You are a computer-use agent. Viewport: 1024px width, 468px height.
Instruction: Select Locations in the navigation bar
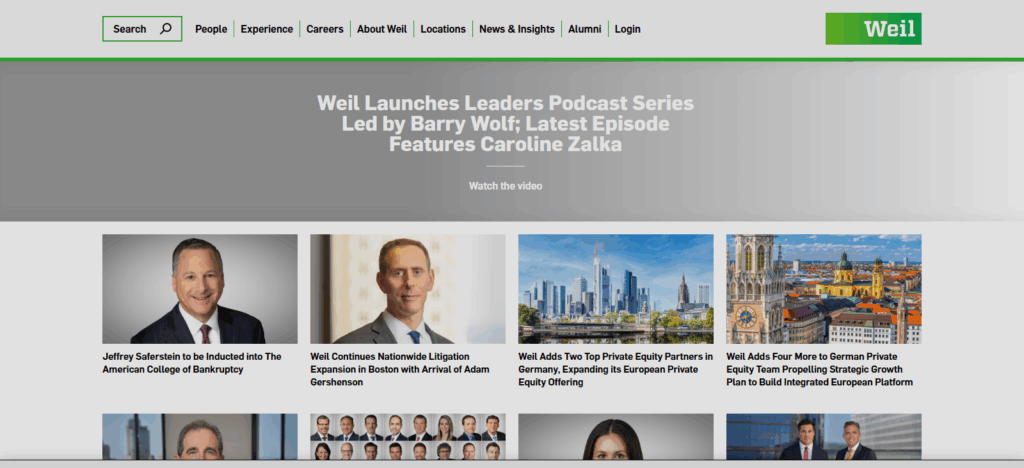click(x=443, y=29)
